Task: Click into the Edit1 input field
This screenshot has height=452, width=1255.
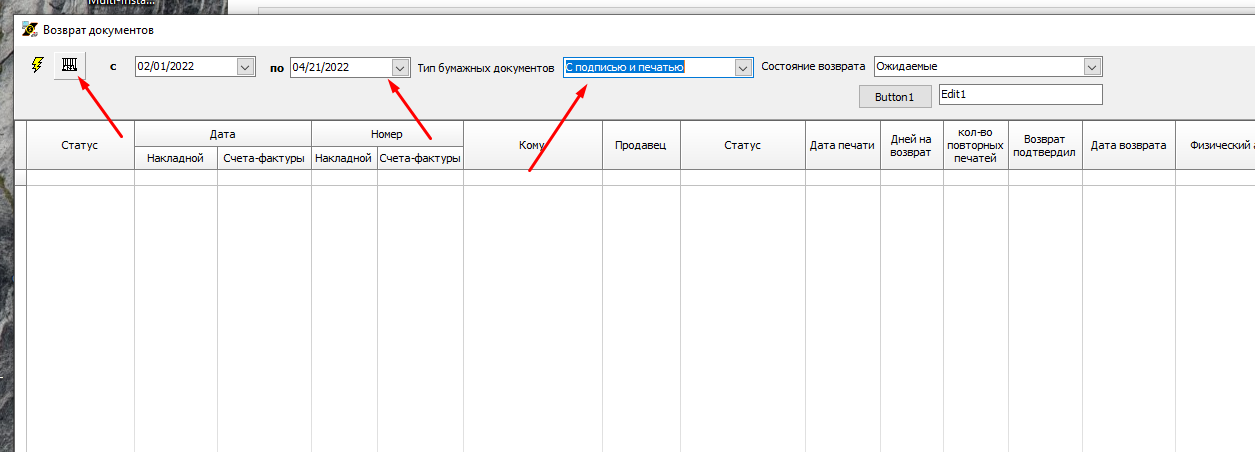Action: coord(1020,94)
